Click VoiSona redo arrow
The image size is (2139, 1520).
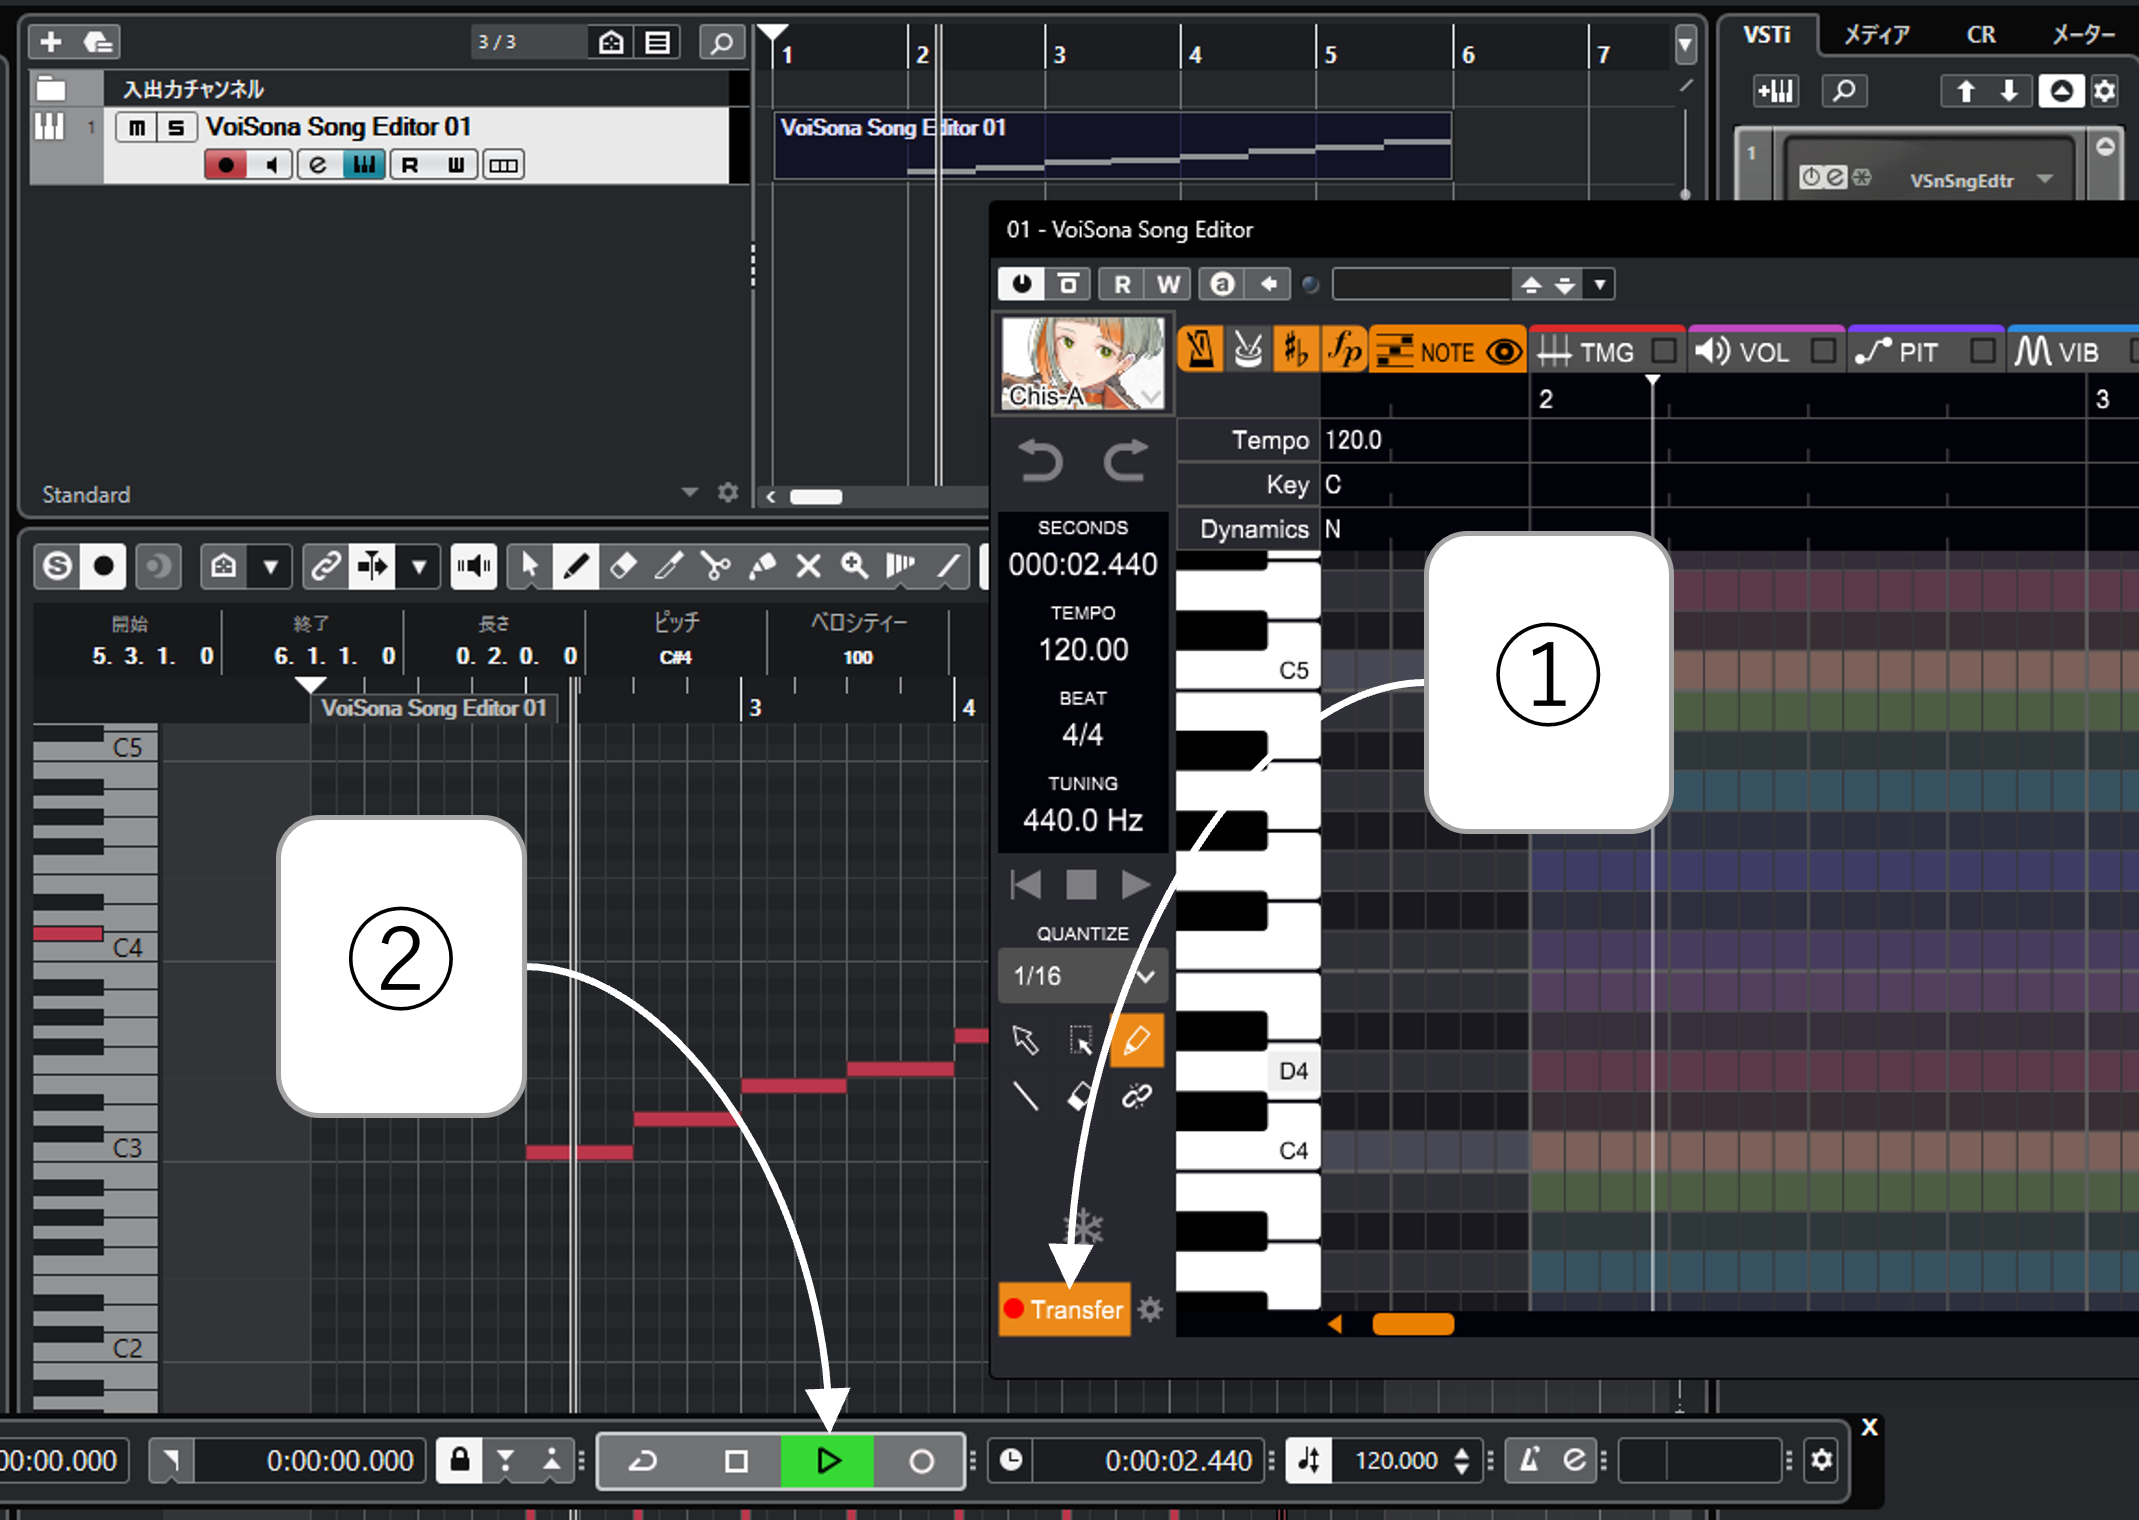[x=1126, y=462]
